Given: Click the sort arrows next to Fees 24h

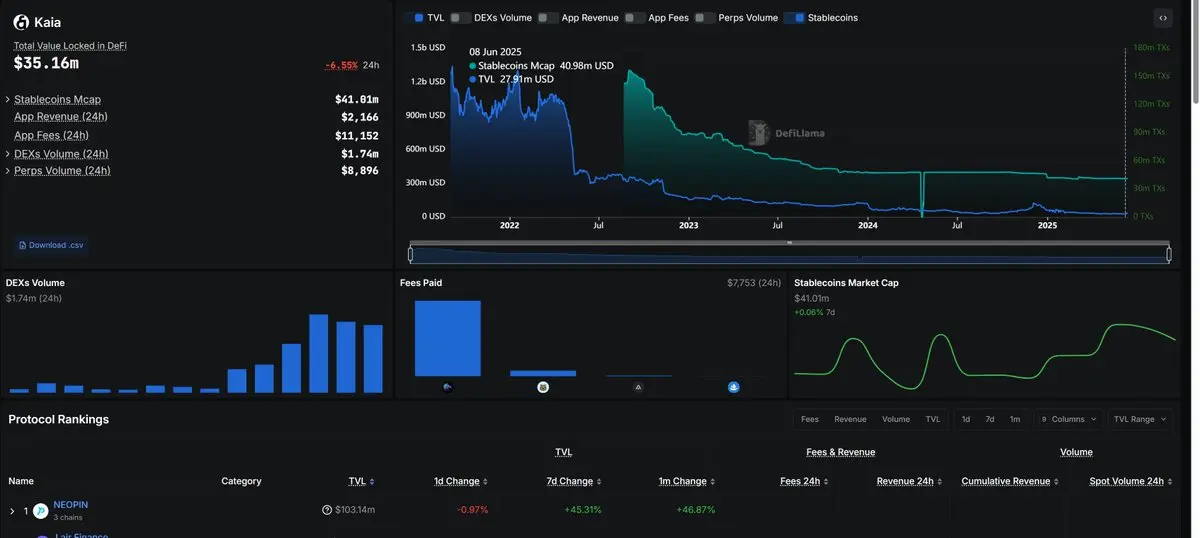Looking at the screenshot, I should click(826, 482).
